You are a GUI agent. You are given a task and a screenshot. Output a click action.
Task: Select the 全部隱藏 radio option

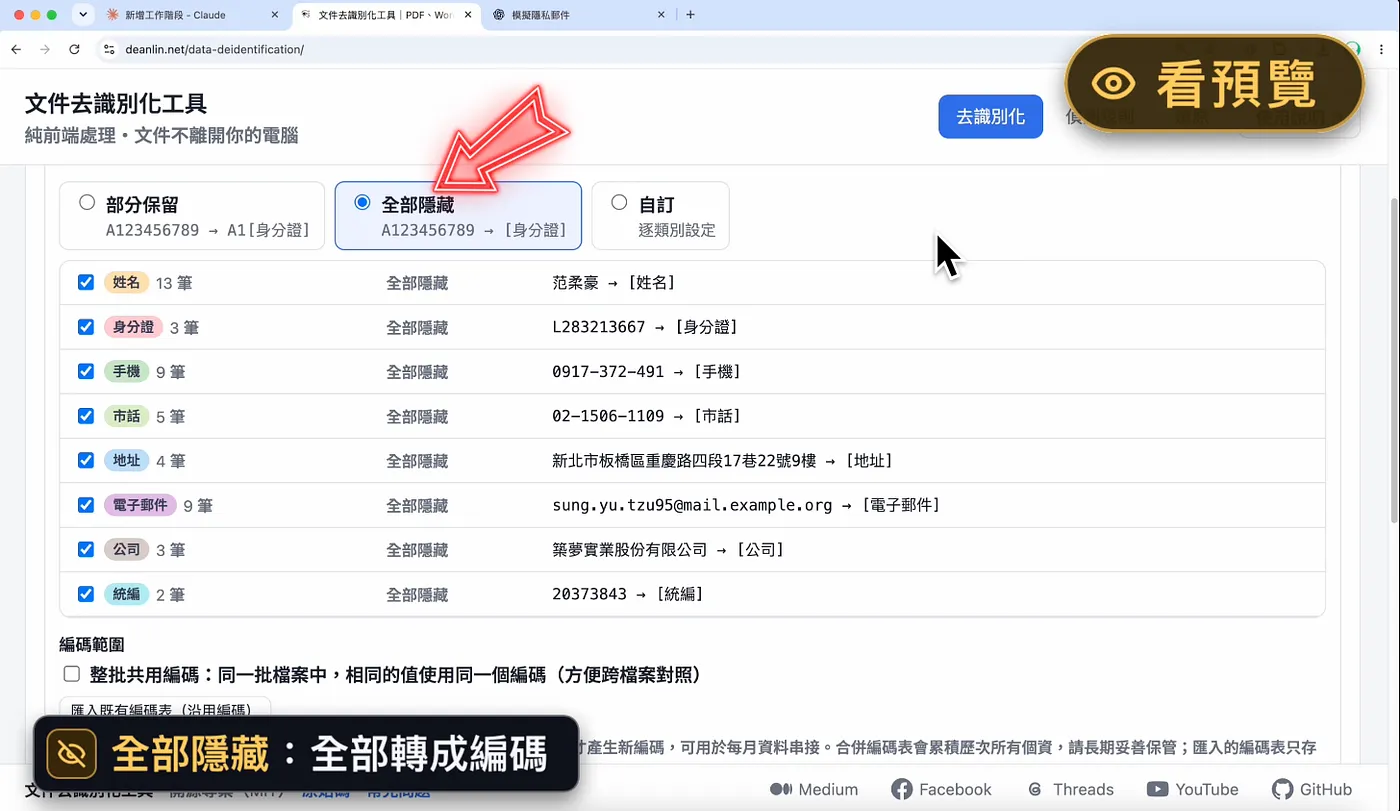click(362, 203)
